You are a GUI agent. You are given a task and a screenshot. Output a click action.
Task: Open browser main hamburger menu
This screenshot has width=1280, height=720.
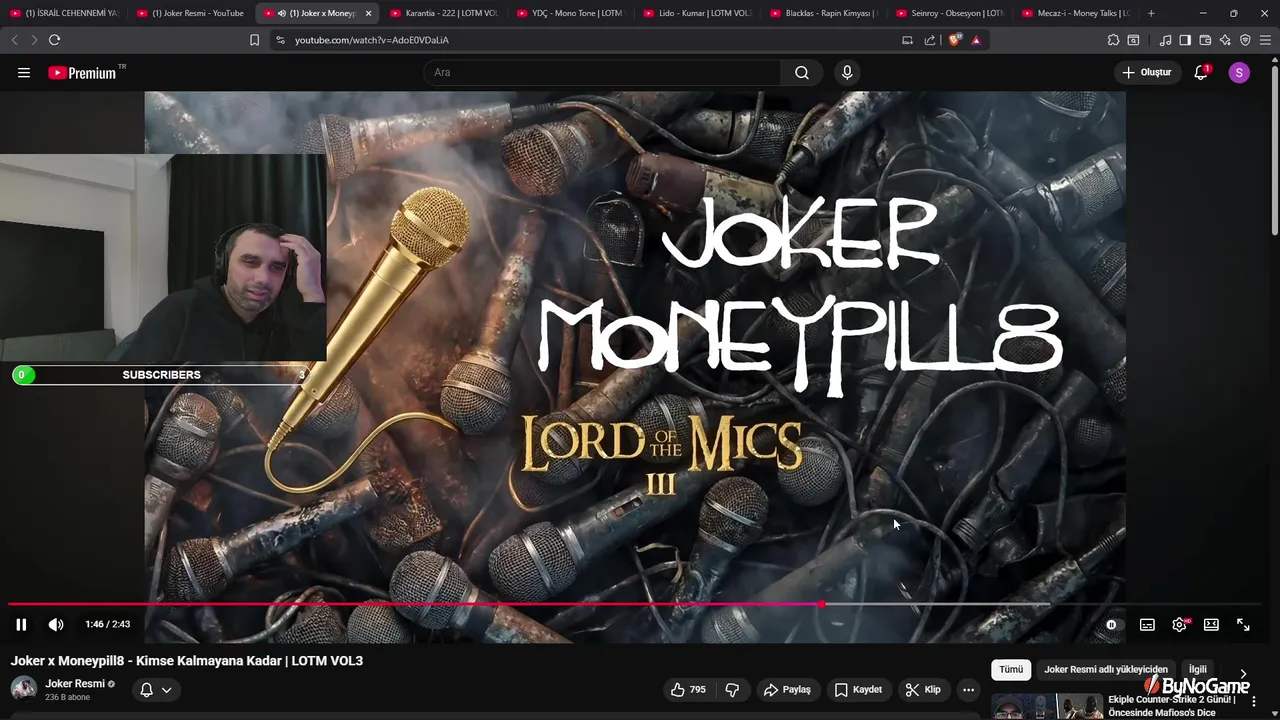(x=1265, y=40)
